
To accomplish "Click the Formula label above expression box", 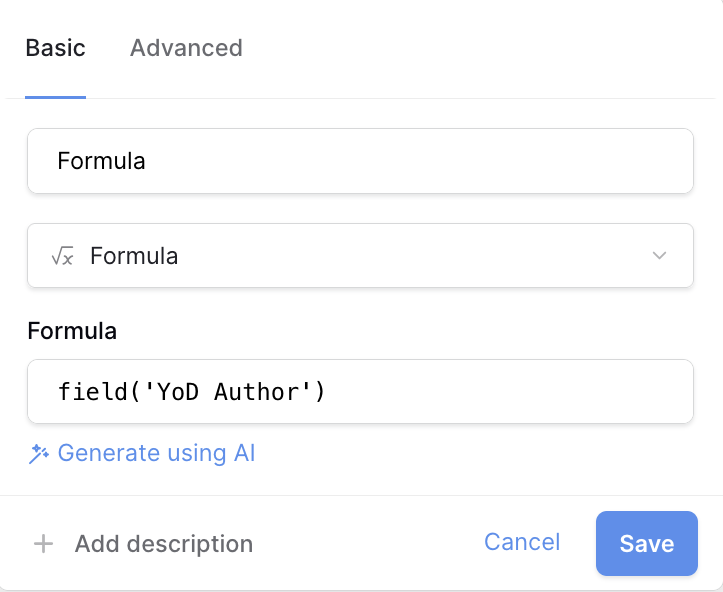I will [72, 331].
